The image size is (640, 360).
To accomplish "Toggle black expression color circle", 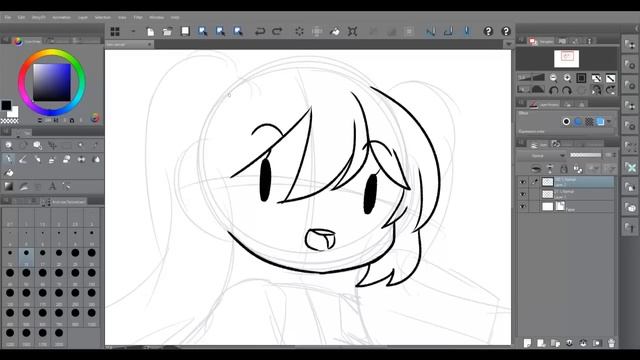I will [566, 121].
